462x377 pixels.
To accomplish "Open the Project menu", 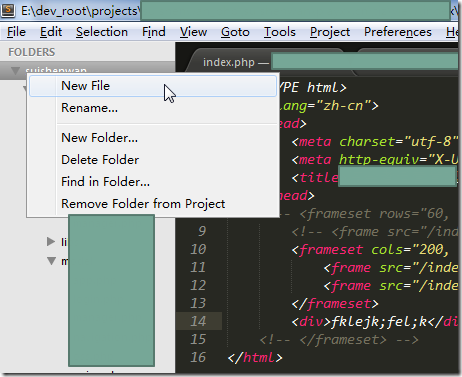I will 330,32.
